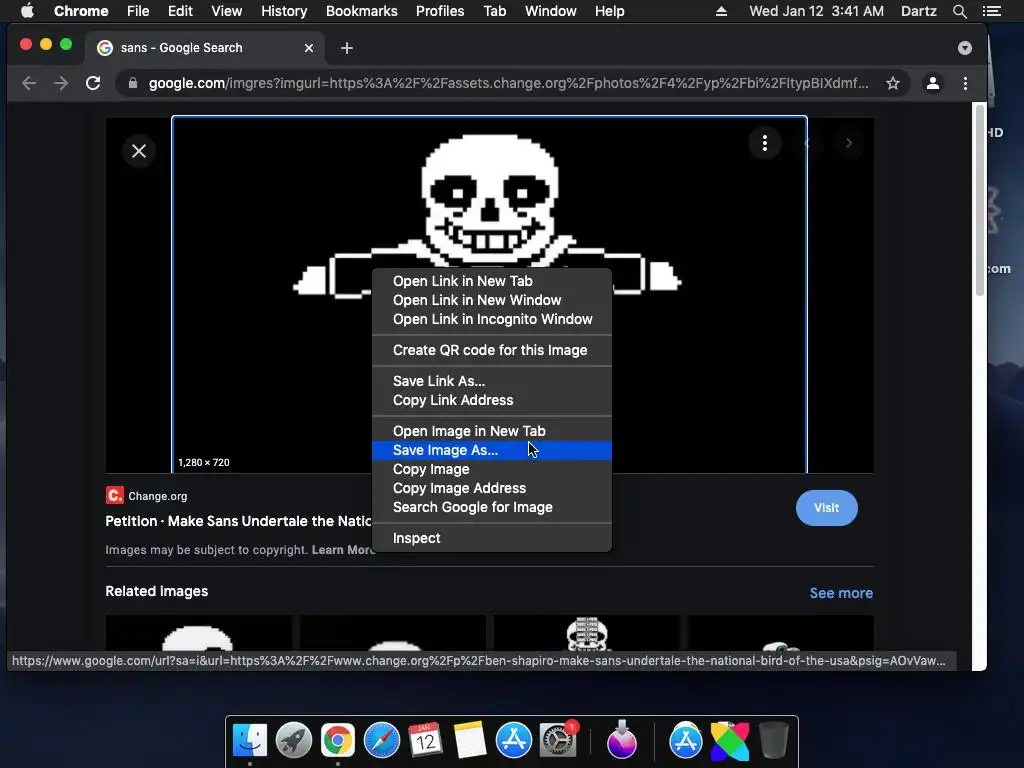Bookmark this page with the star icon
Viewport: 1024px width, 768px height.
893,83
